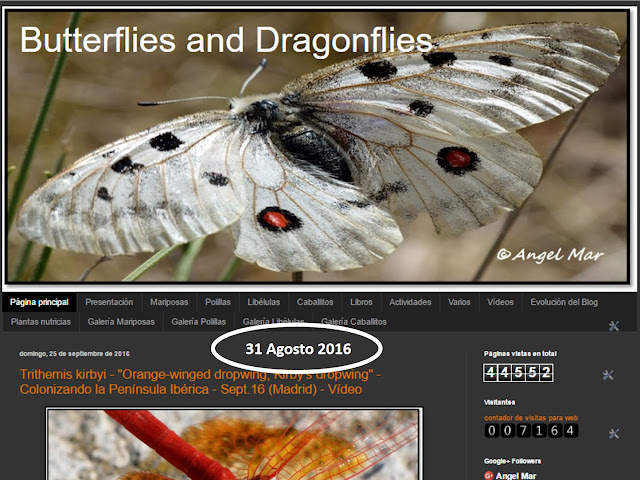Select the Polillas tab
This screenshot has width=640, height=480.
tap(218, 302)
